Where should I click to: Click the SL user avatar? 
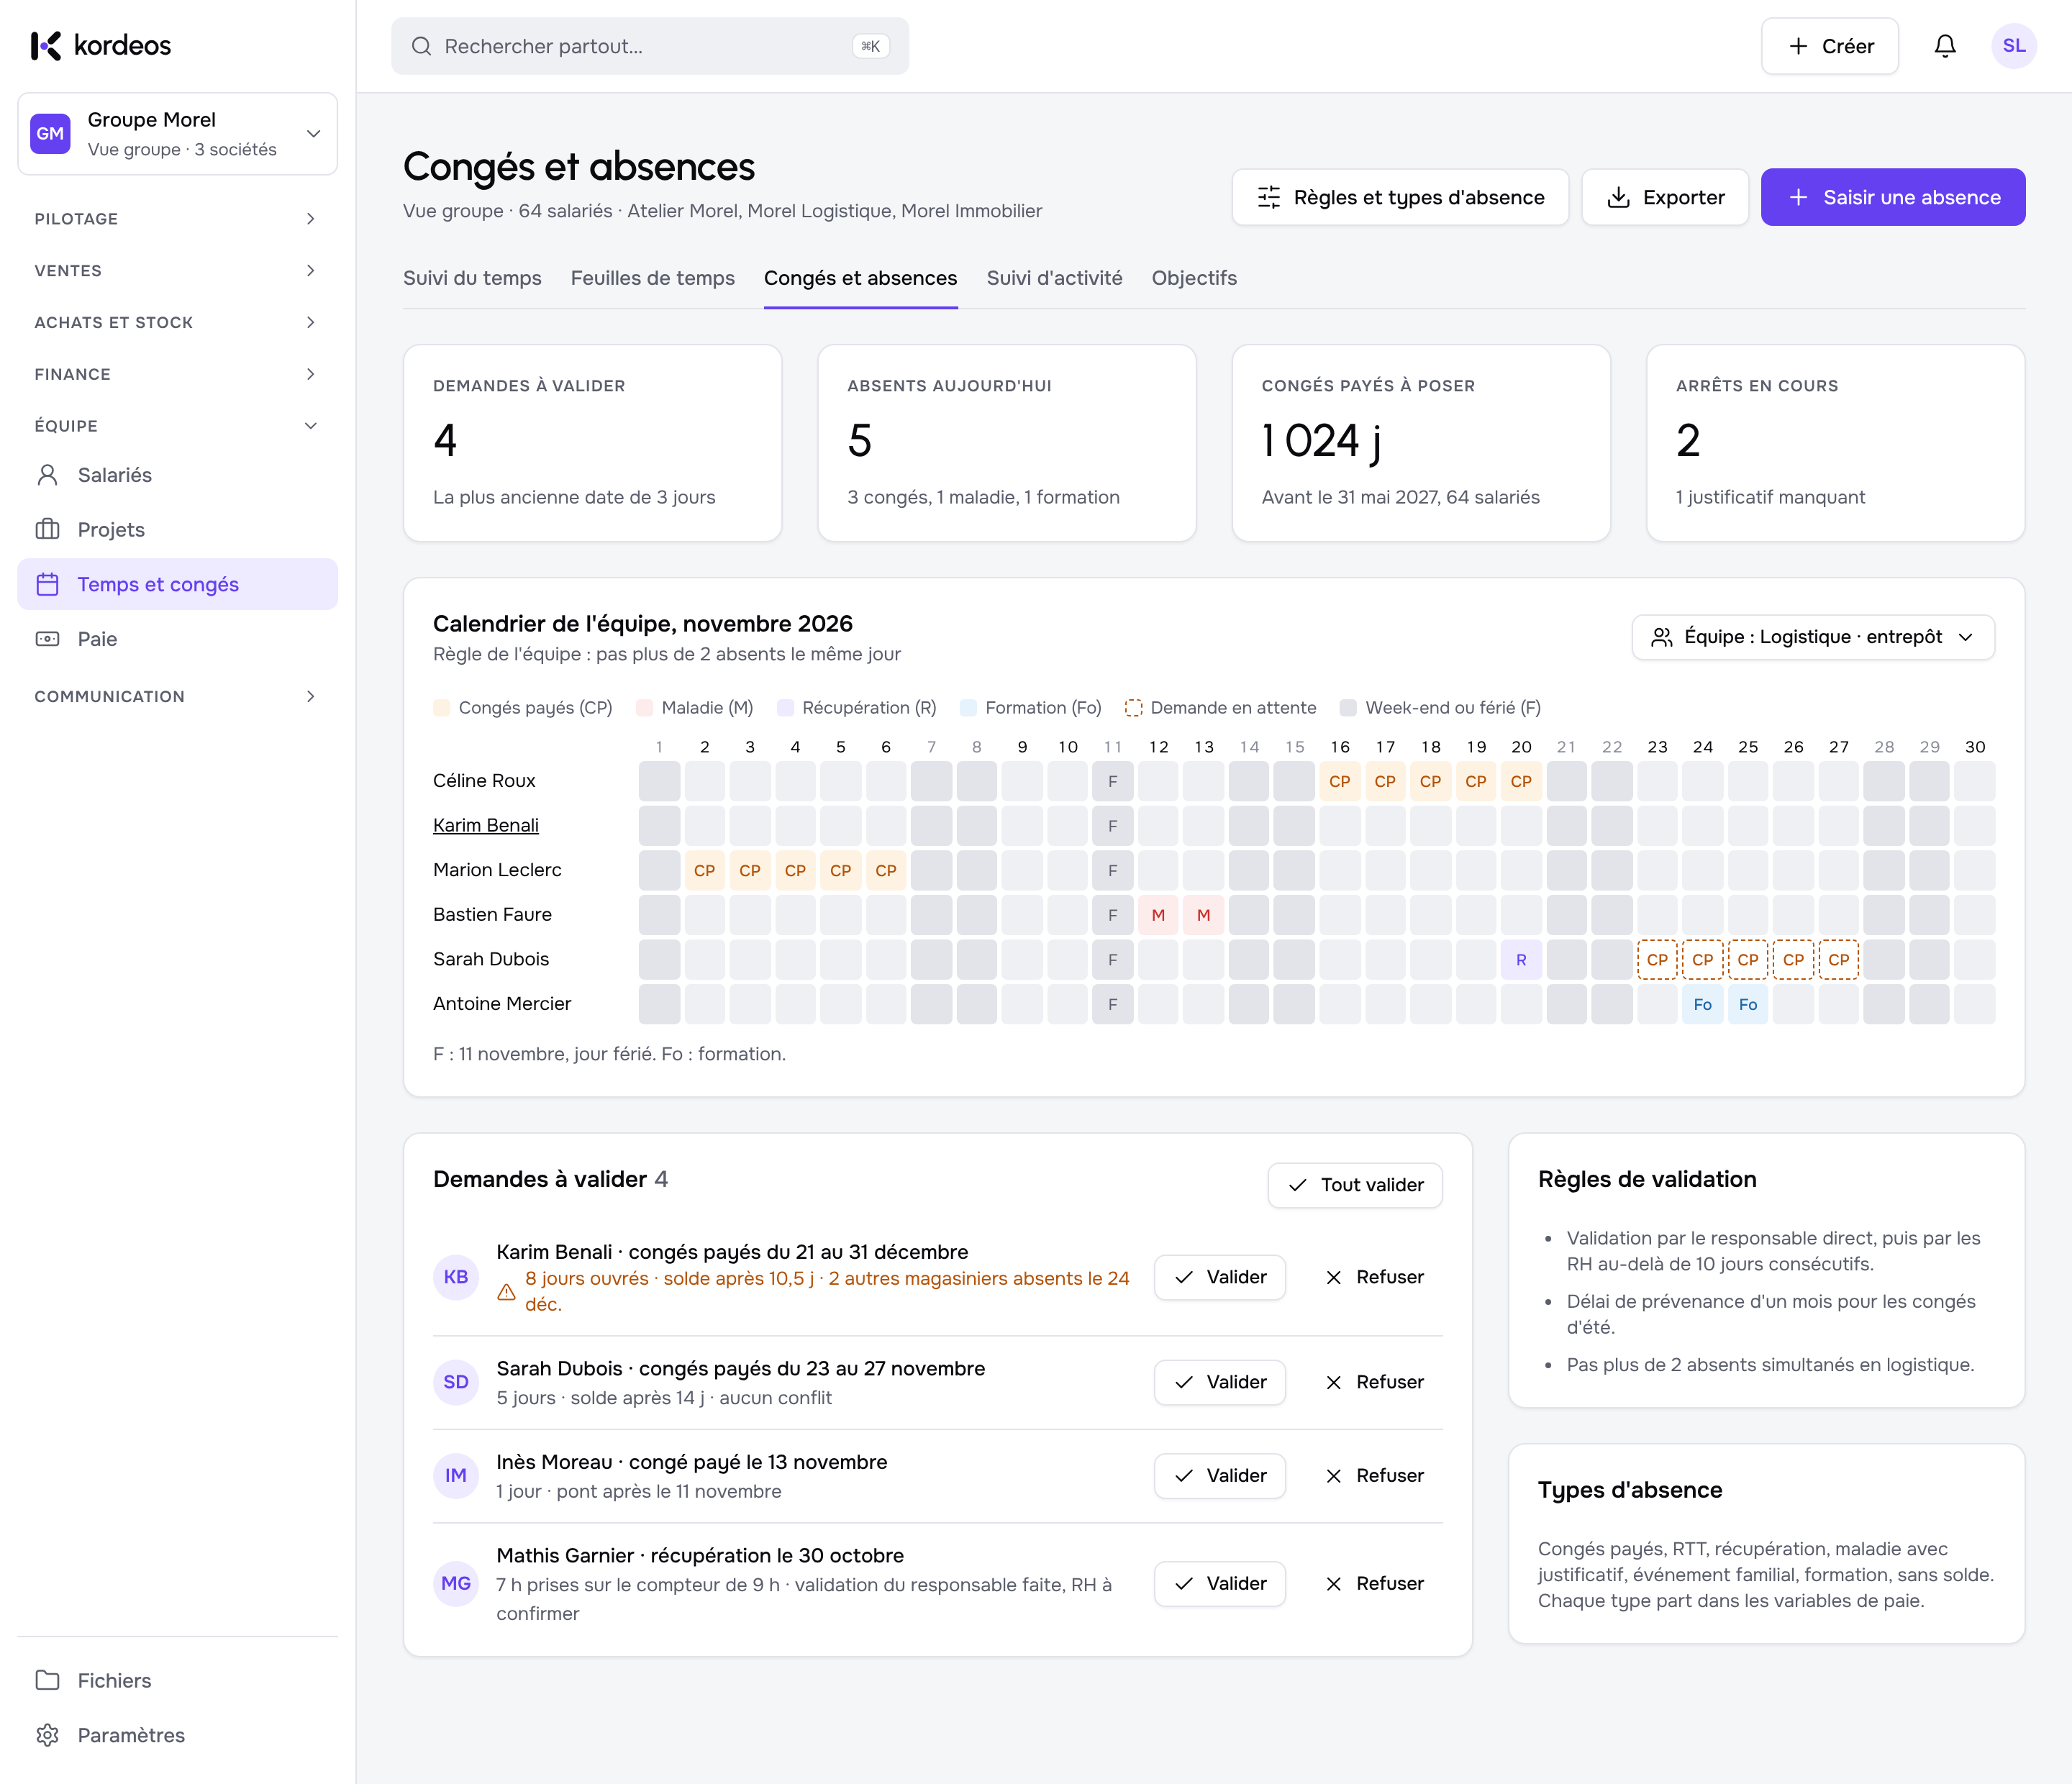[2013, 46]
